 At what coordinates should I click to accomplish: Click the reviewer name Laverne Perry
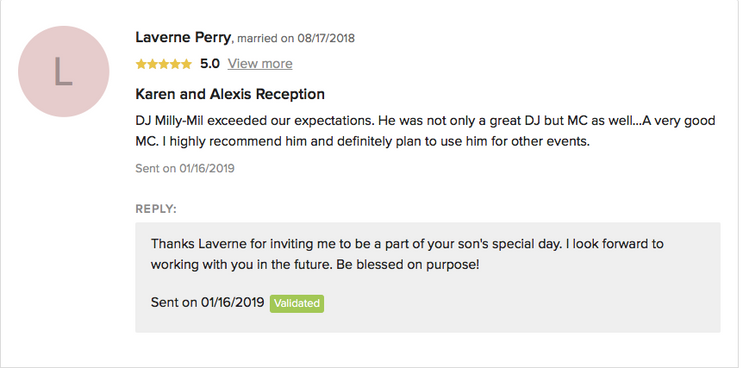pos(183,37)
